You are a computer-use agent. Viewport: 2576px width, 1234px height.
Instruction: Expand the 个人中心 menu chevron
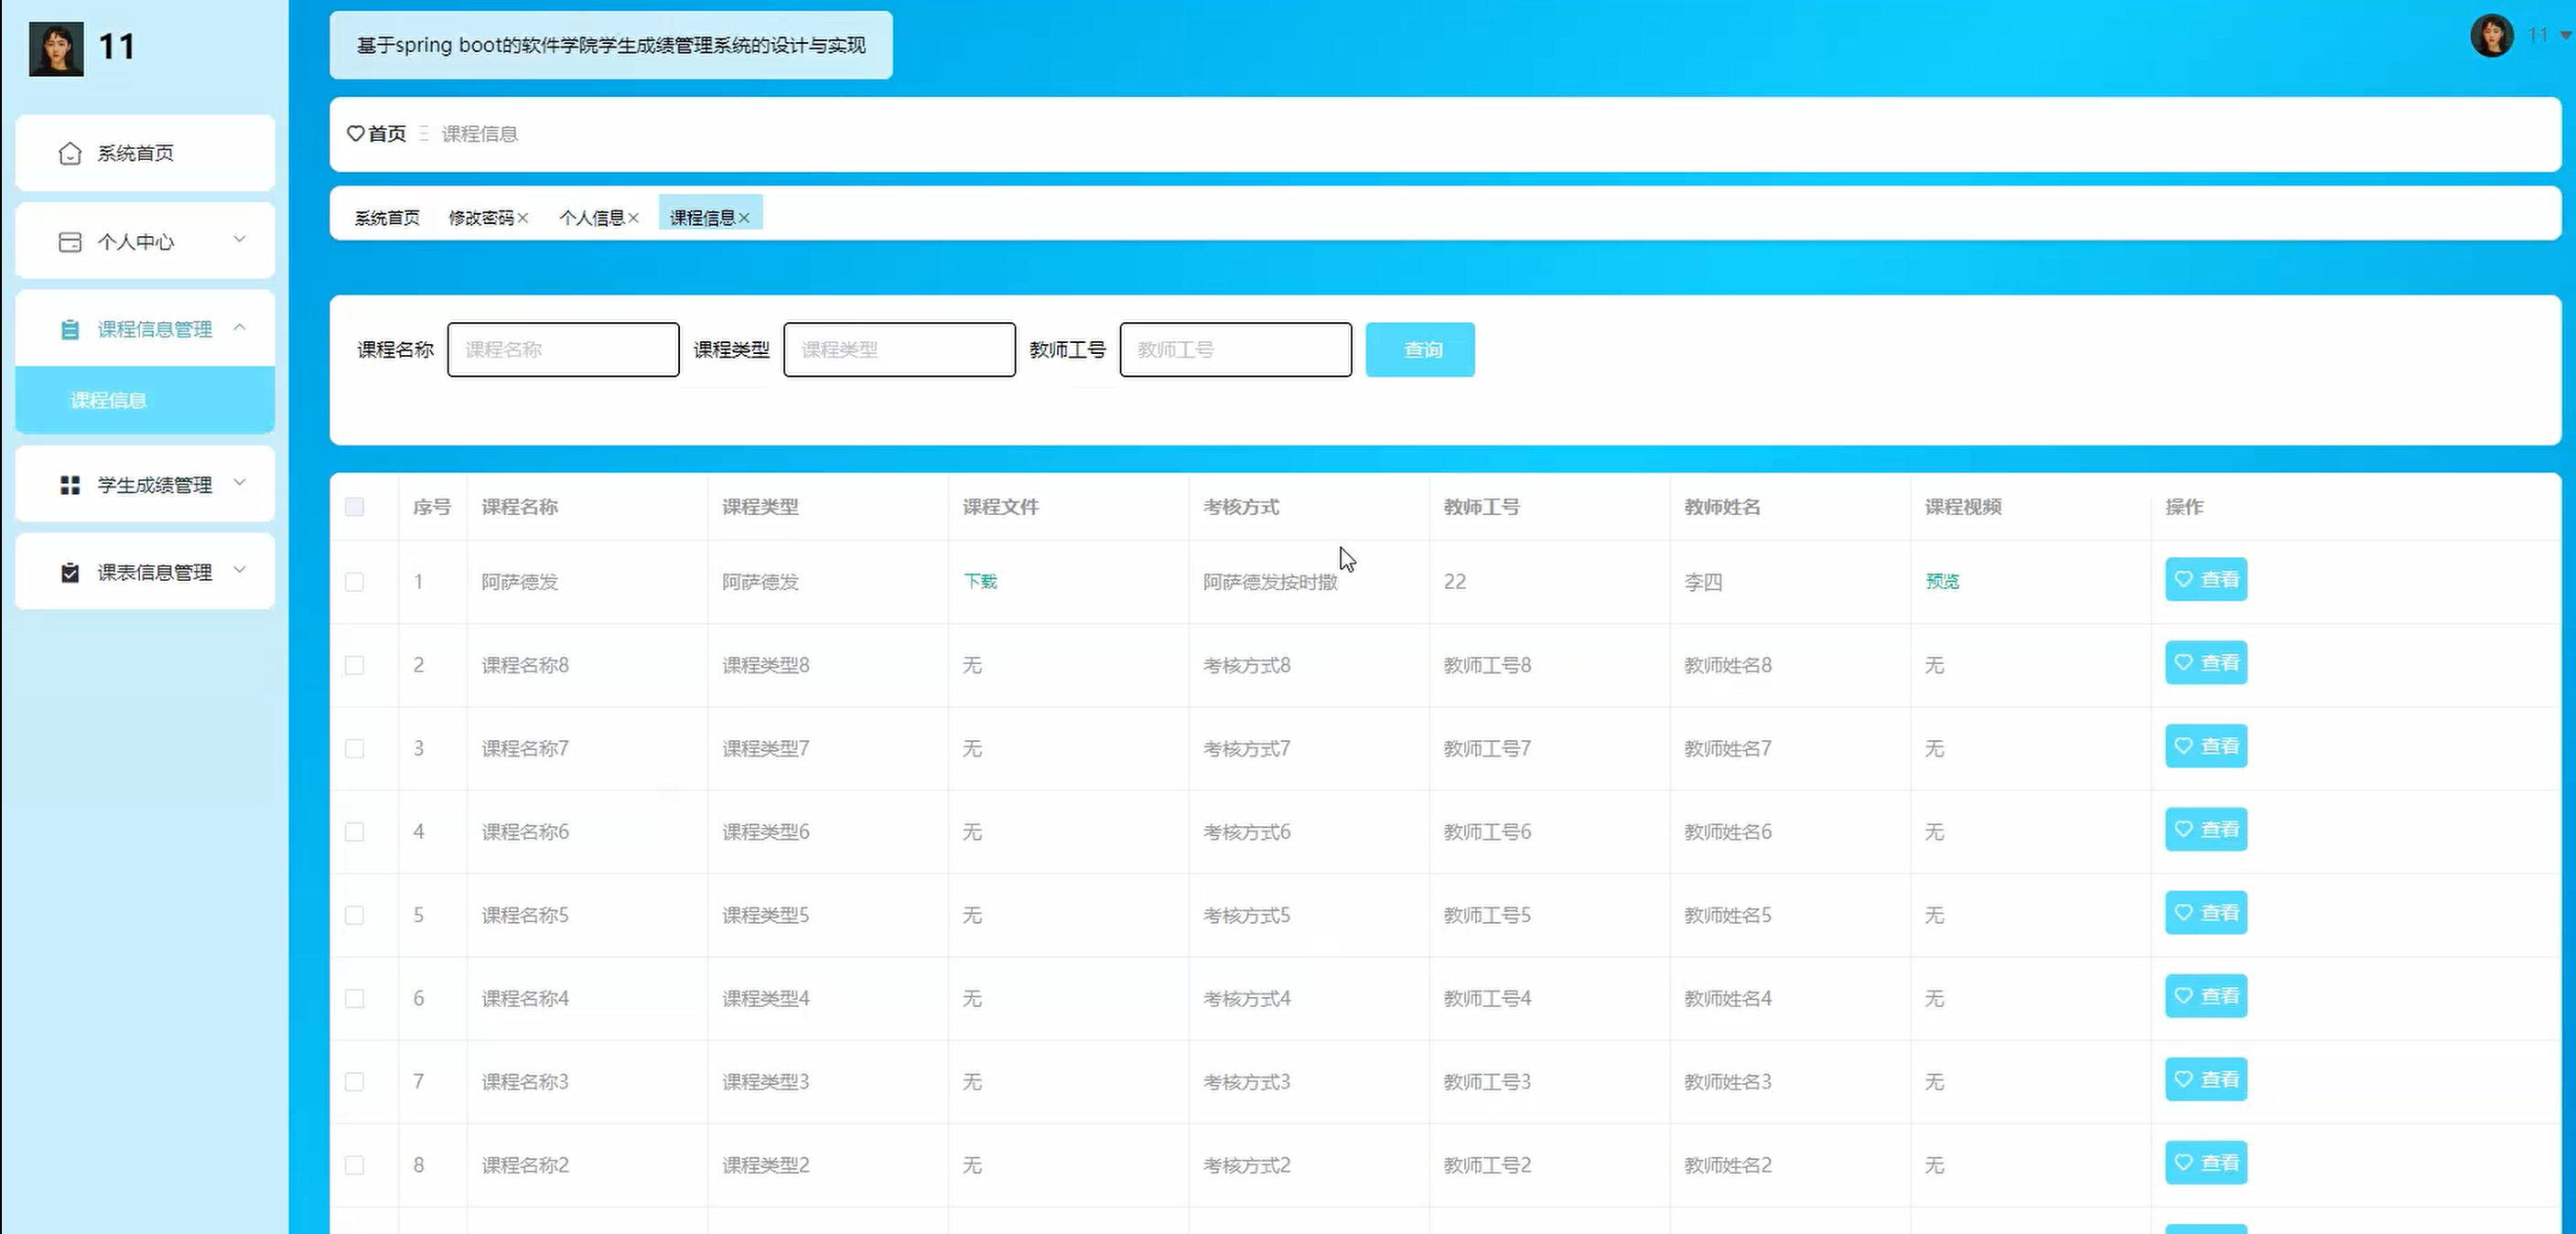pos(239,239)
